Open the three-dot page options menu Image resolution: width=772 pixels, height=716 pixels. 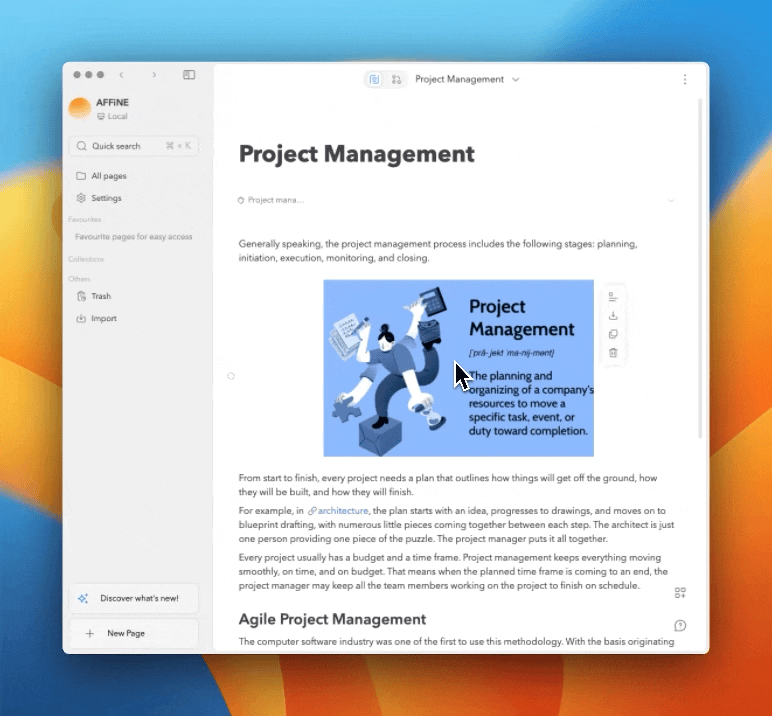click(x=685, y=79)
